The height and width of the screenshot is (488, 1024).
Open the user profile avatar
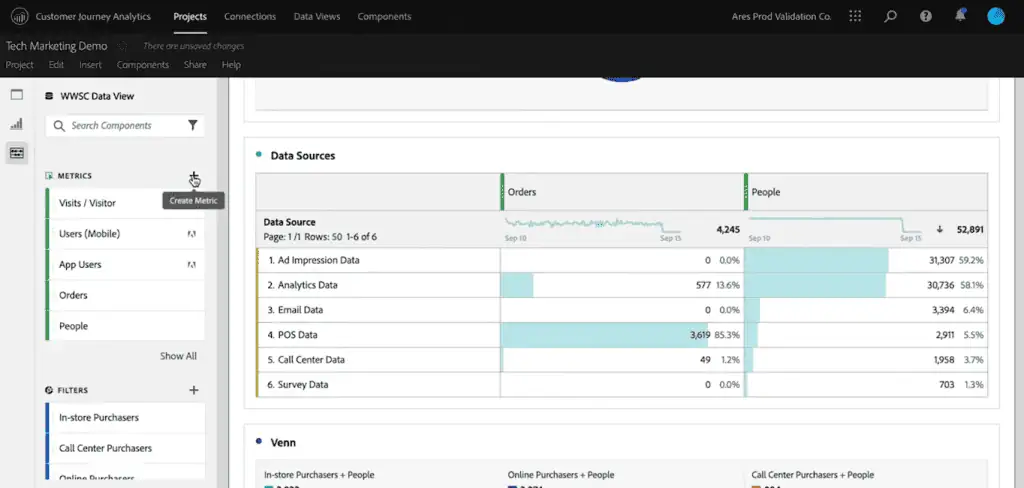[x=995, y=16]
